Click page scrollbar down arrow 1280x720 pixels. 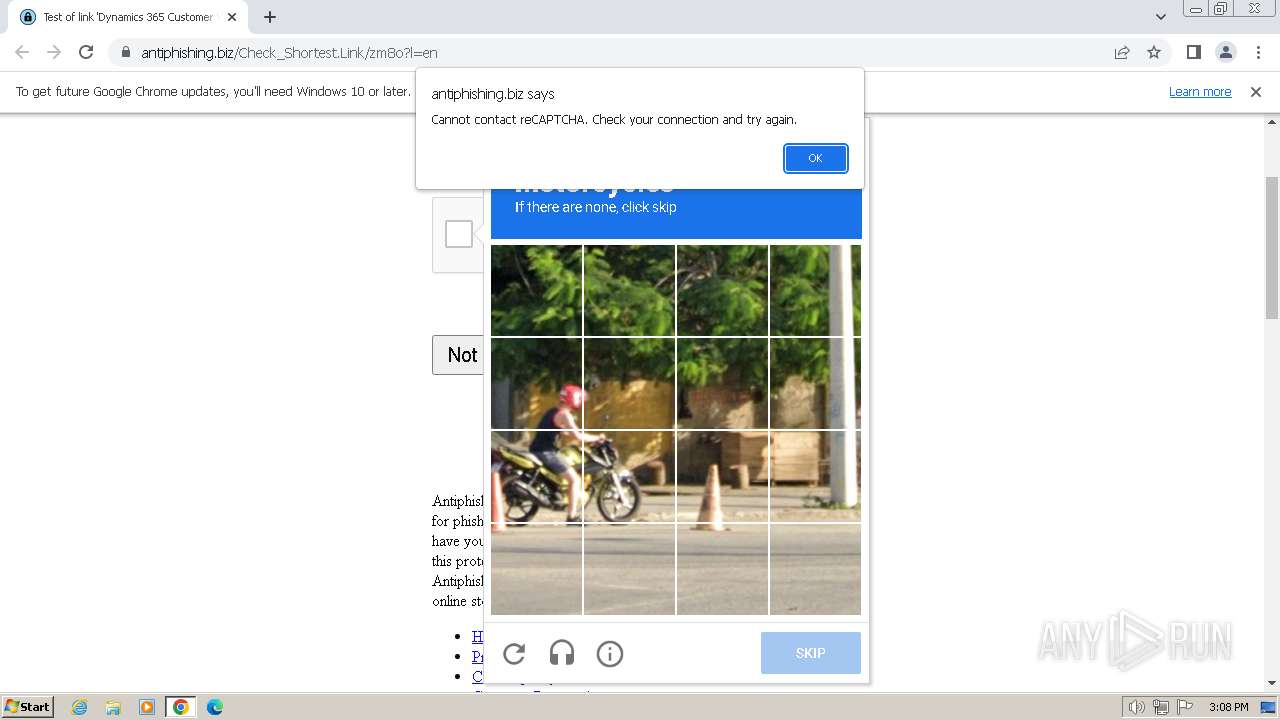tap(1272, 683)
